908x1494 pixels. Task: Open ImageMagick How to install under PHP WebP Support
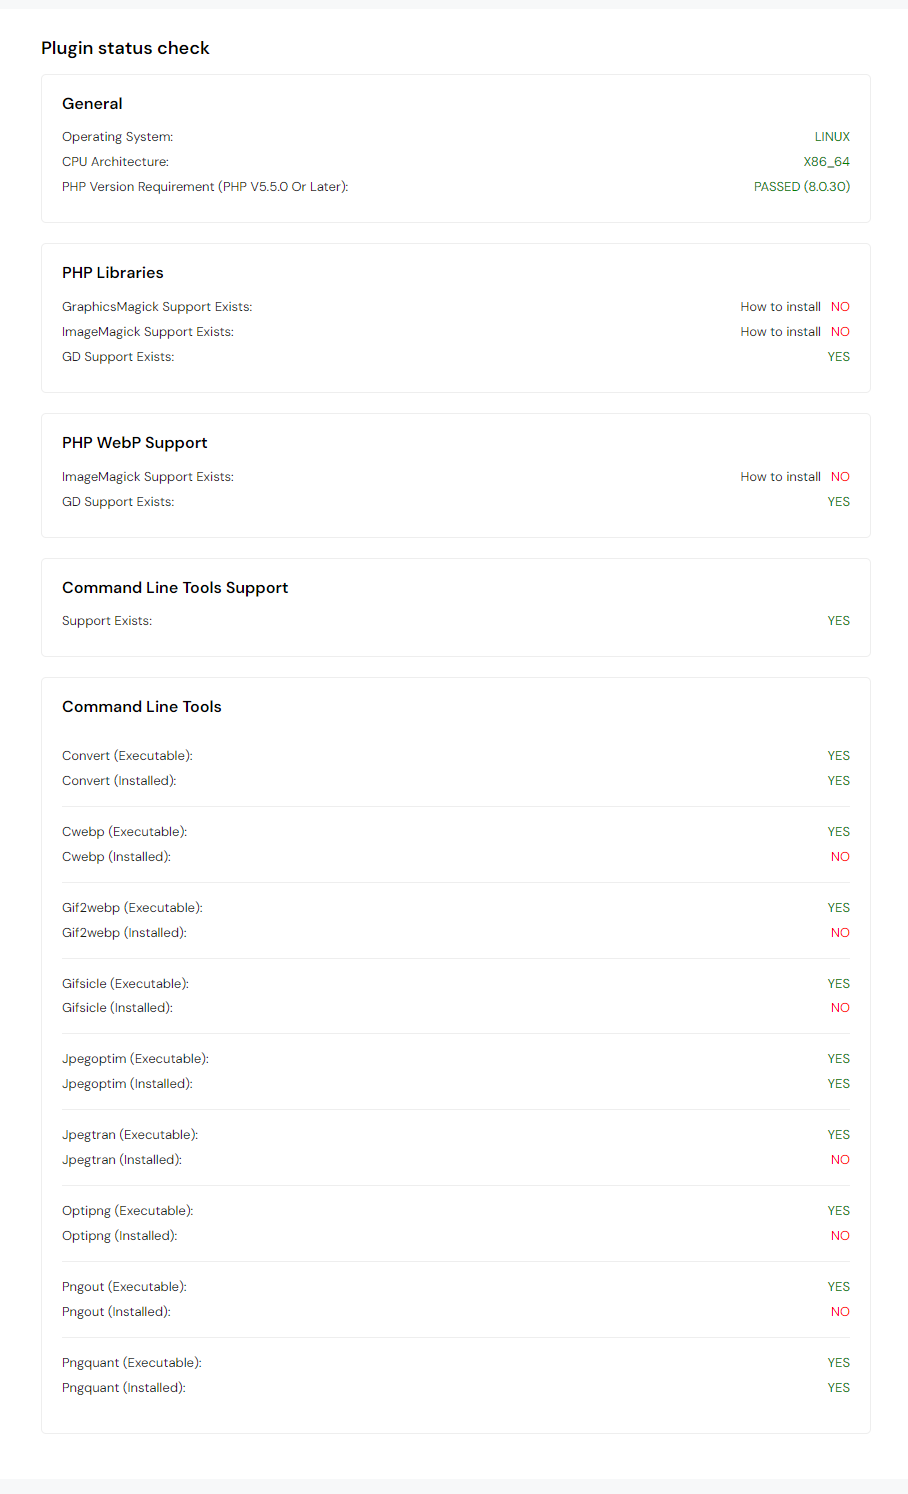coord(780,477)
